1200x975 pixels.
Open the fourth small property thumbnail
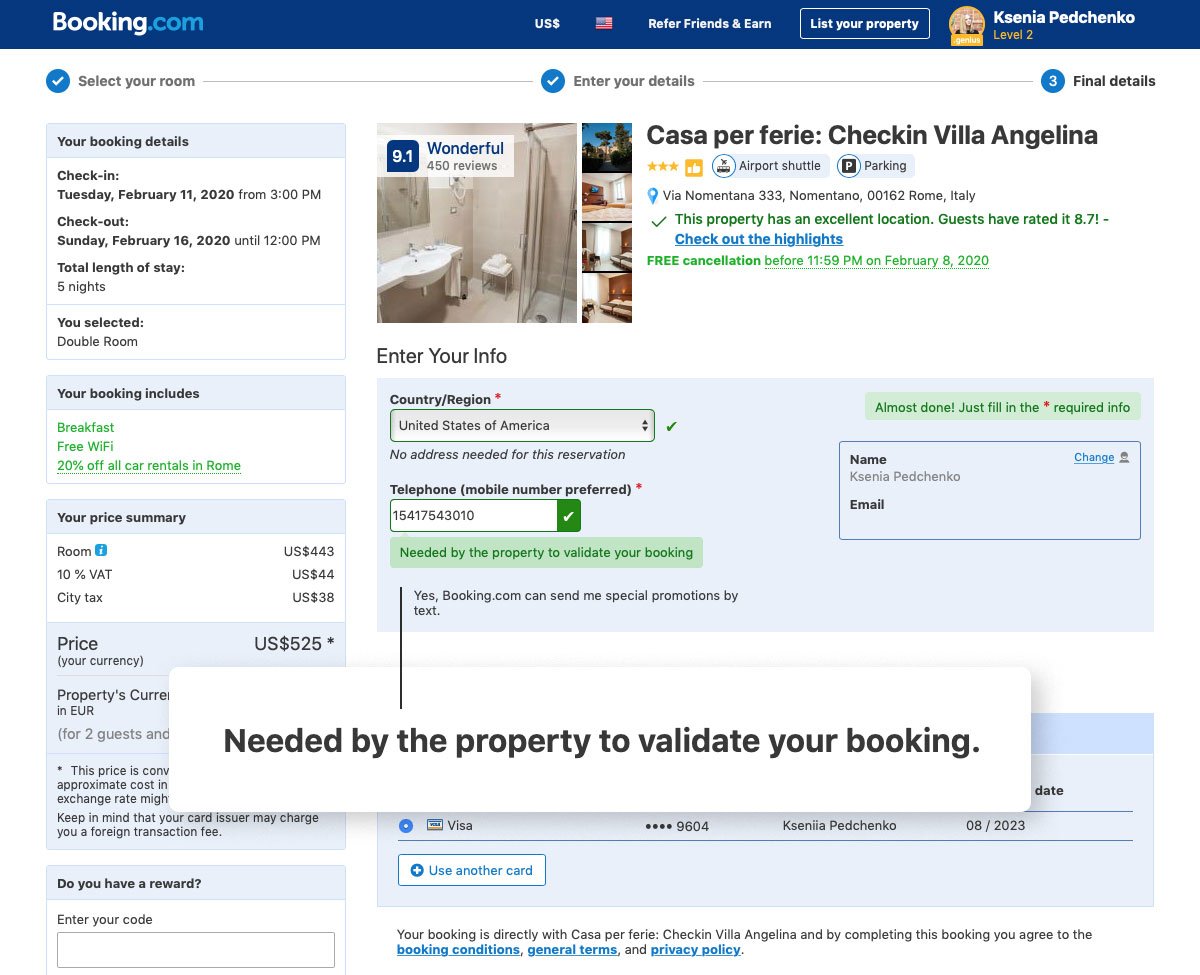pyautogui.click(x=607, y=298)
